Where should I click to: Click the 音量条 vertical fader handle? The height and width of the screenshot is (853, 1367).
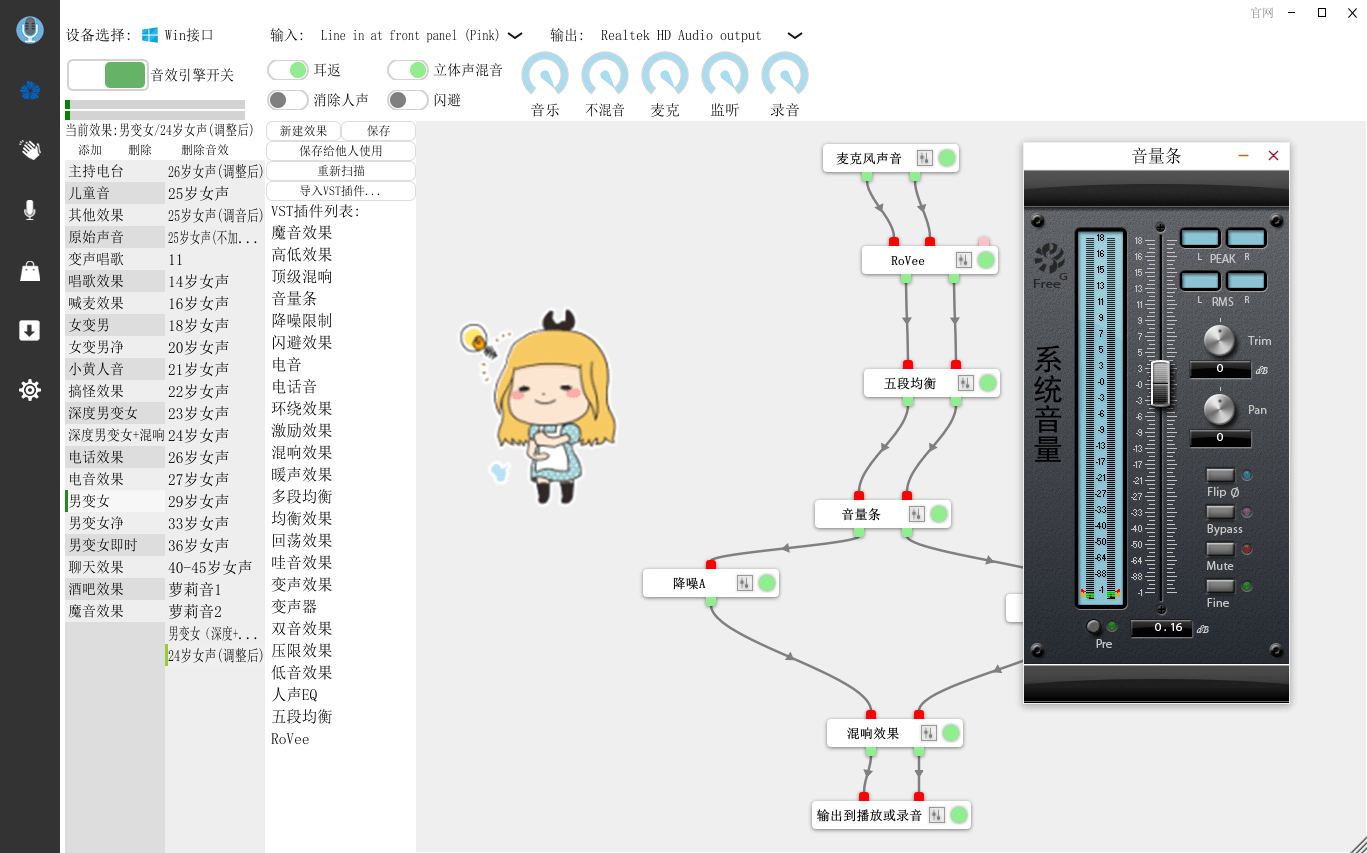tap(1160, 383)
